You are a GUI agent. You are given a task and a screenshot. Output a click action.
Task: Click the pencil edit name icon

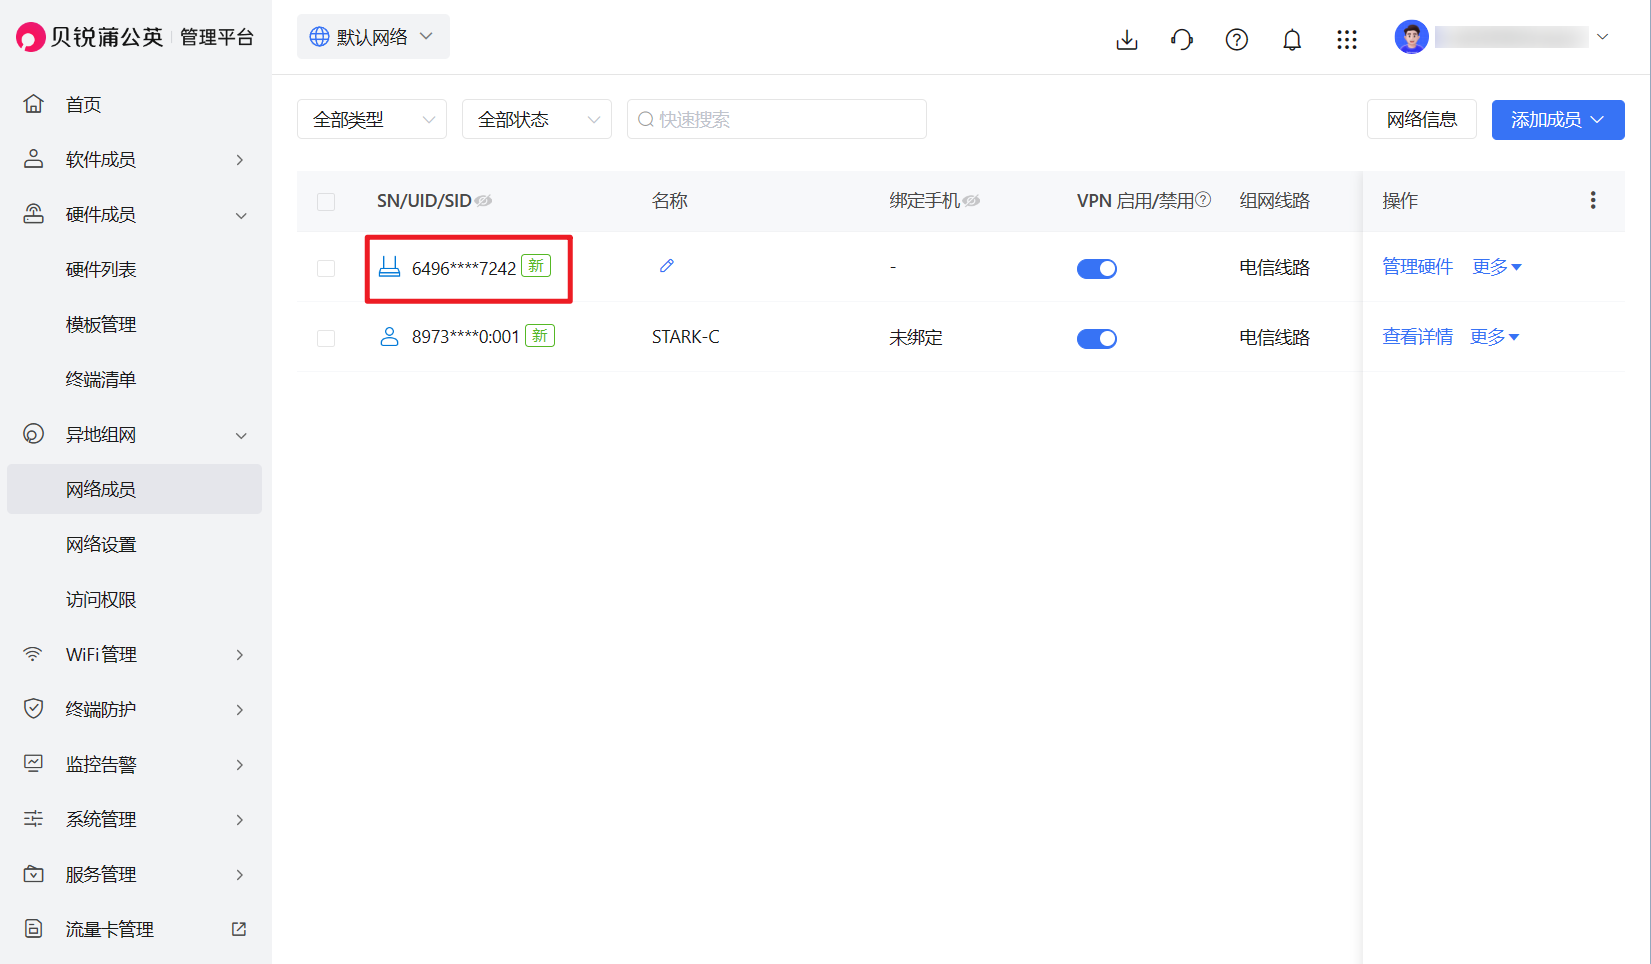pos(667,266)
